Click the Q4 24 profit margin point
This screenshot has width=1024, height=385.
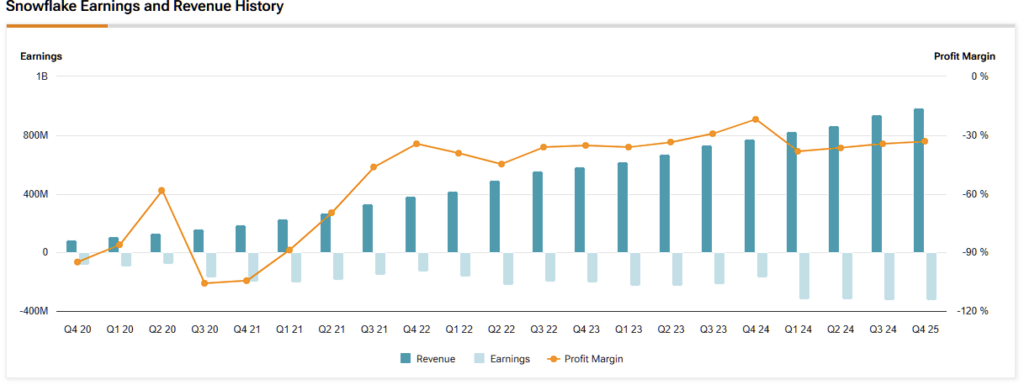tap(756, 119)
